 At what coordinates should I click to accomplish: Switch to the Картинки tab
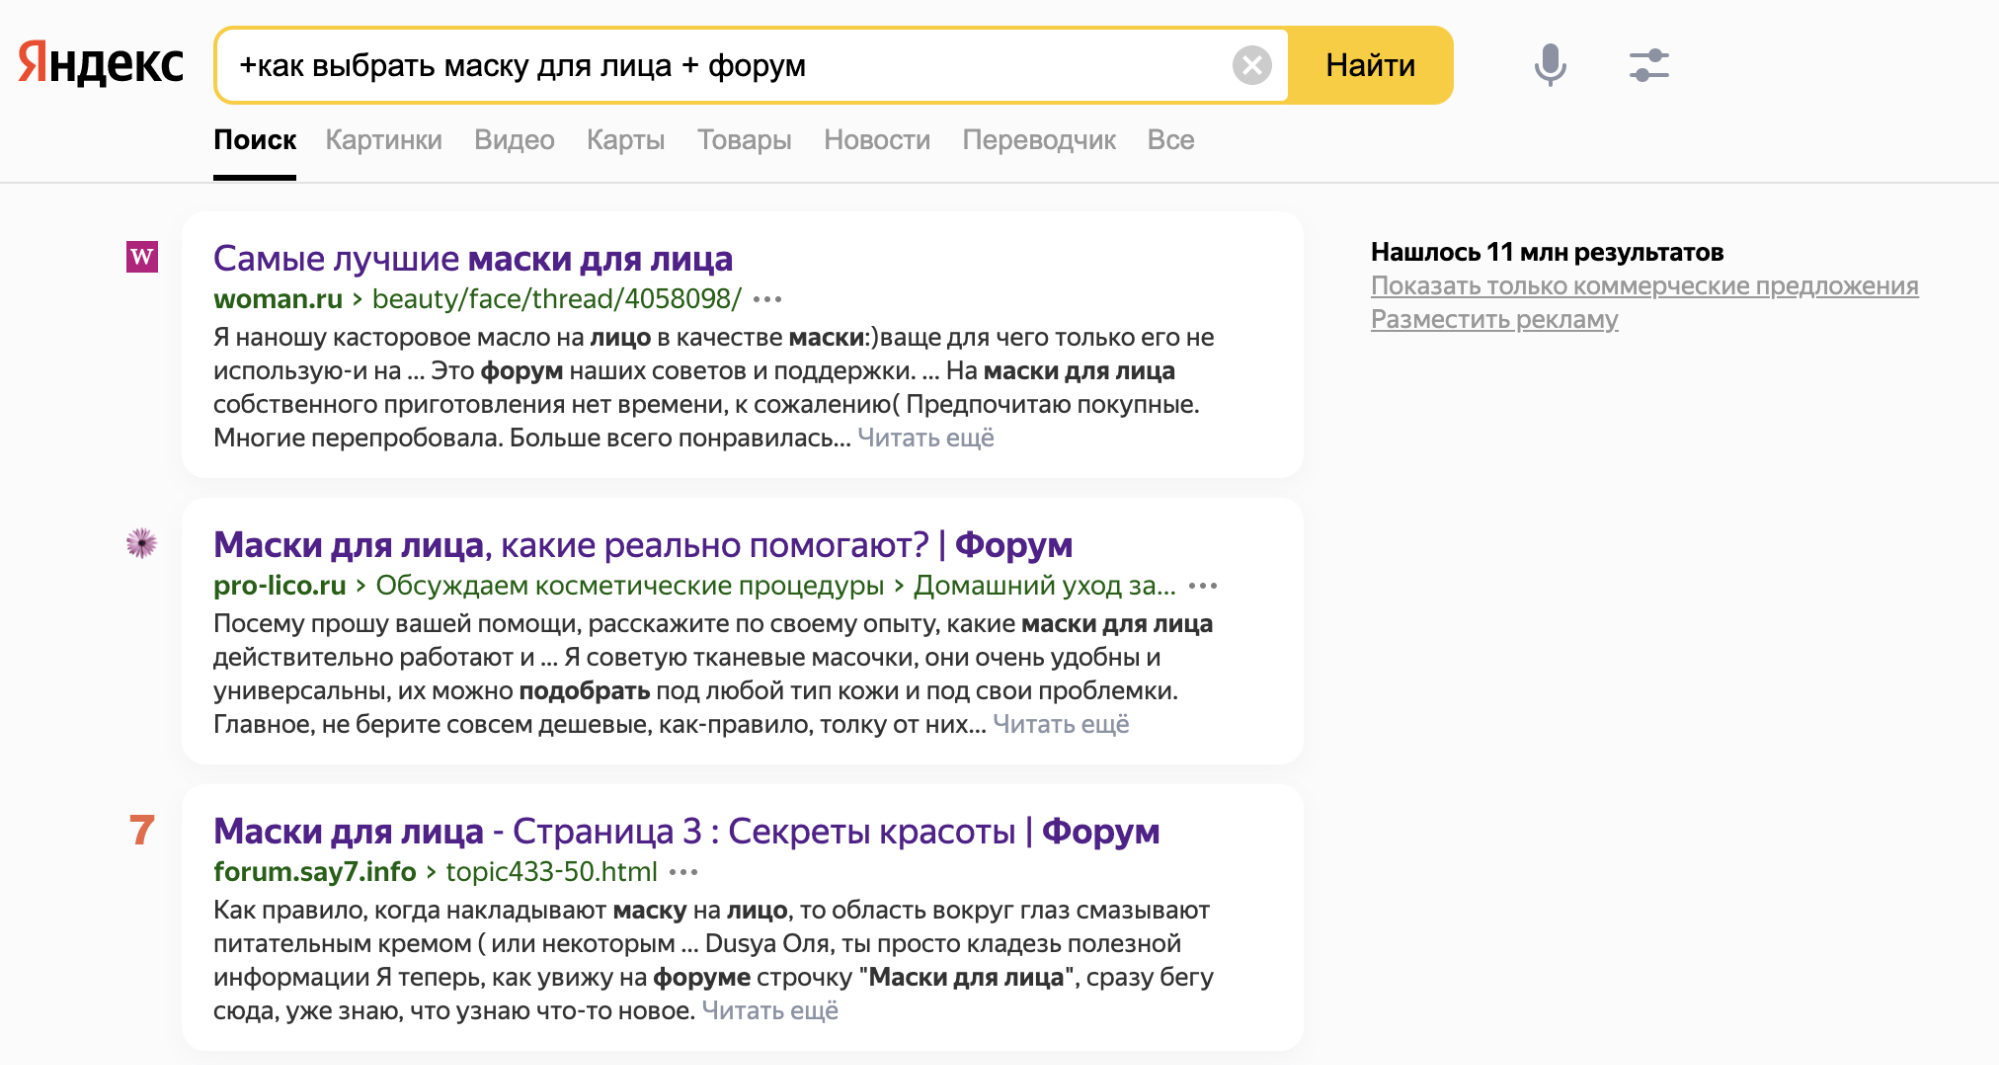click(384, 140)
